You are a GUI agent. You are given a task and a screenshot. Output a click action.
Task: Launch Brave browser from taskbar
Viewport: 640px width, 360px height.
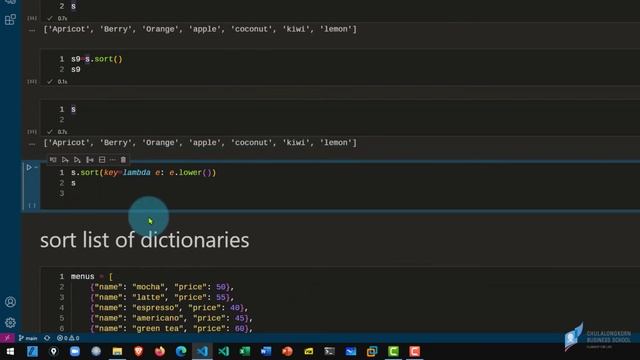(x=138, y=351)
